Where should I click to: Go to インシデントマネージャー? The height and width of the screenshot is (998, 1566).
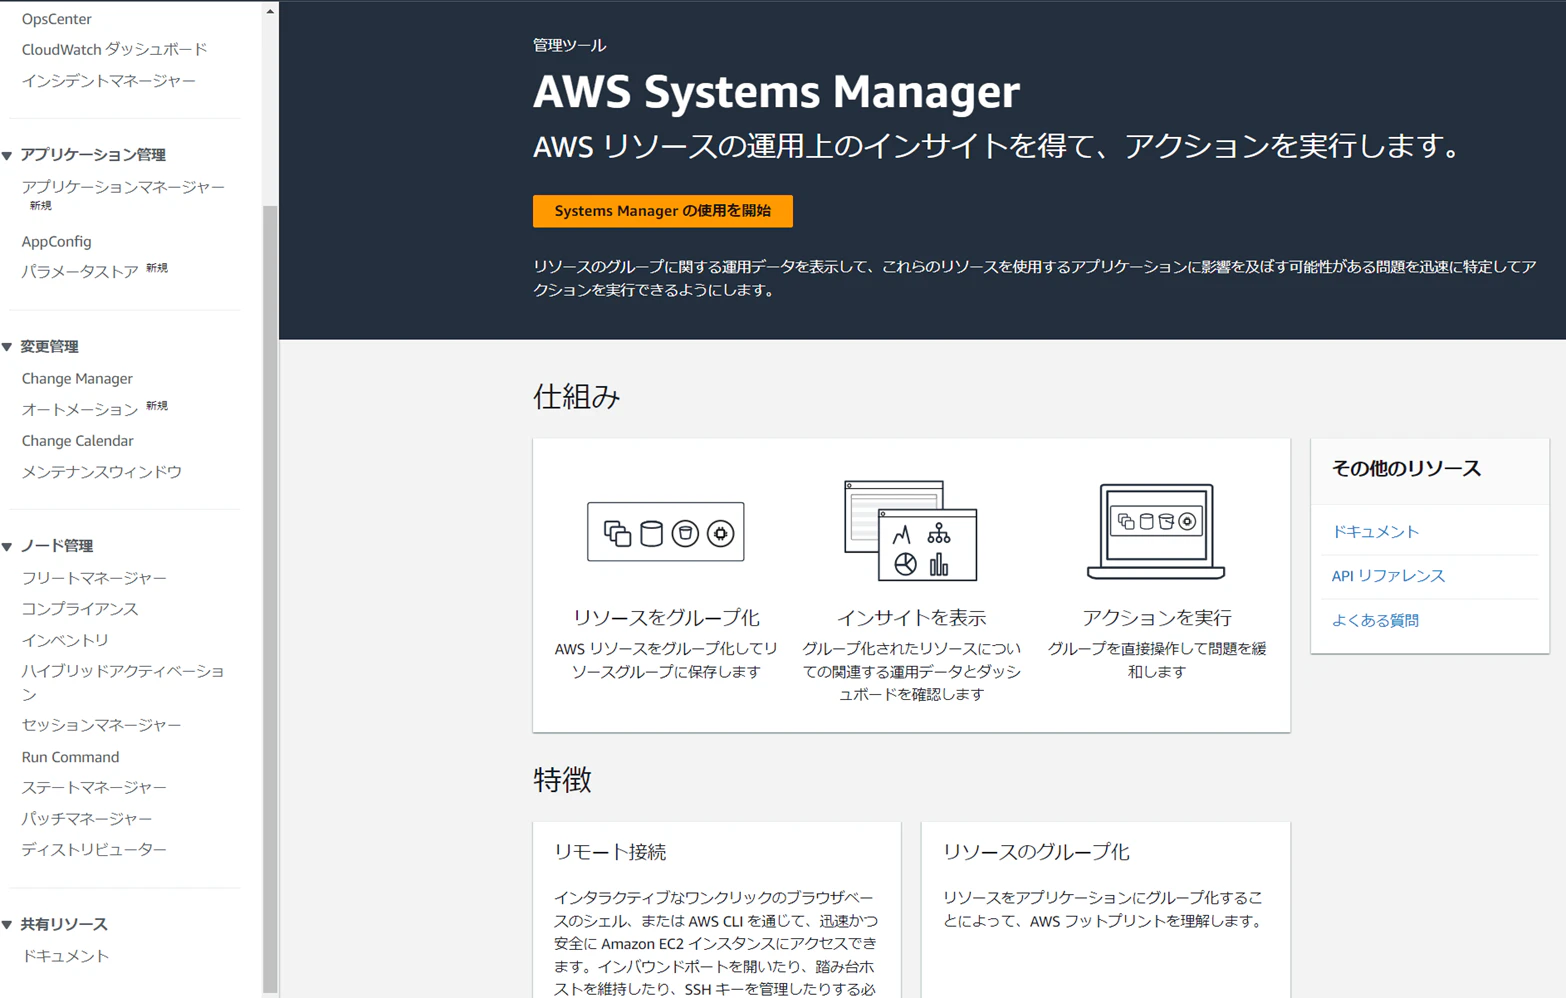pos(108,80)
